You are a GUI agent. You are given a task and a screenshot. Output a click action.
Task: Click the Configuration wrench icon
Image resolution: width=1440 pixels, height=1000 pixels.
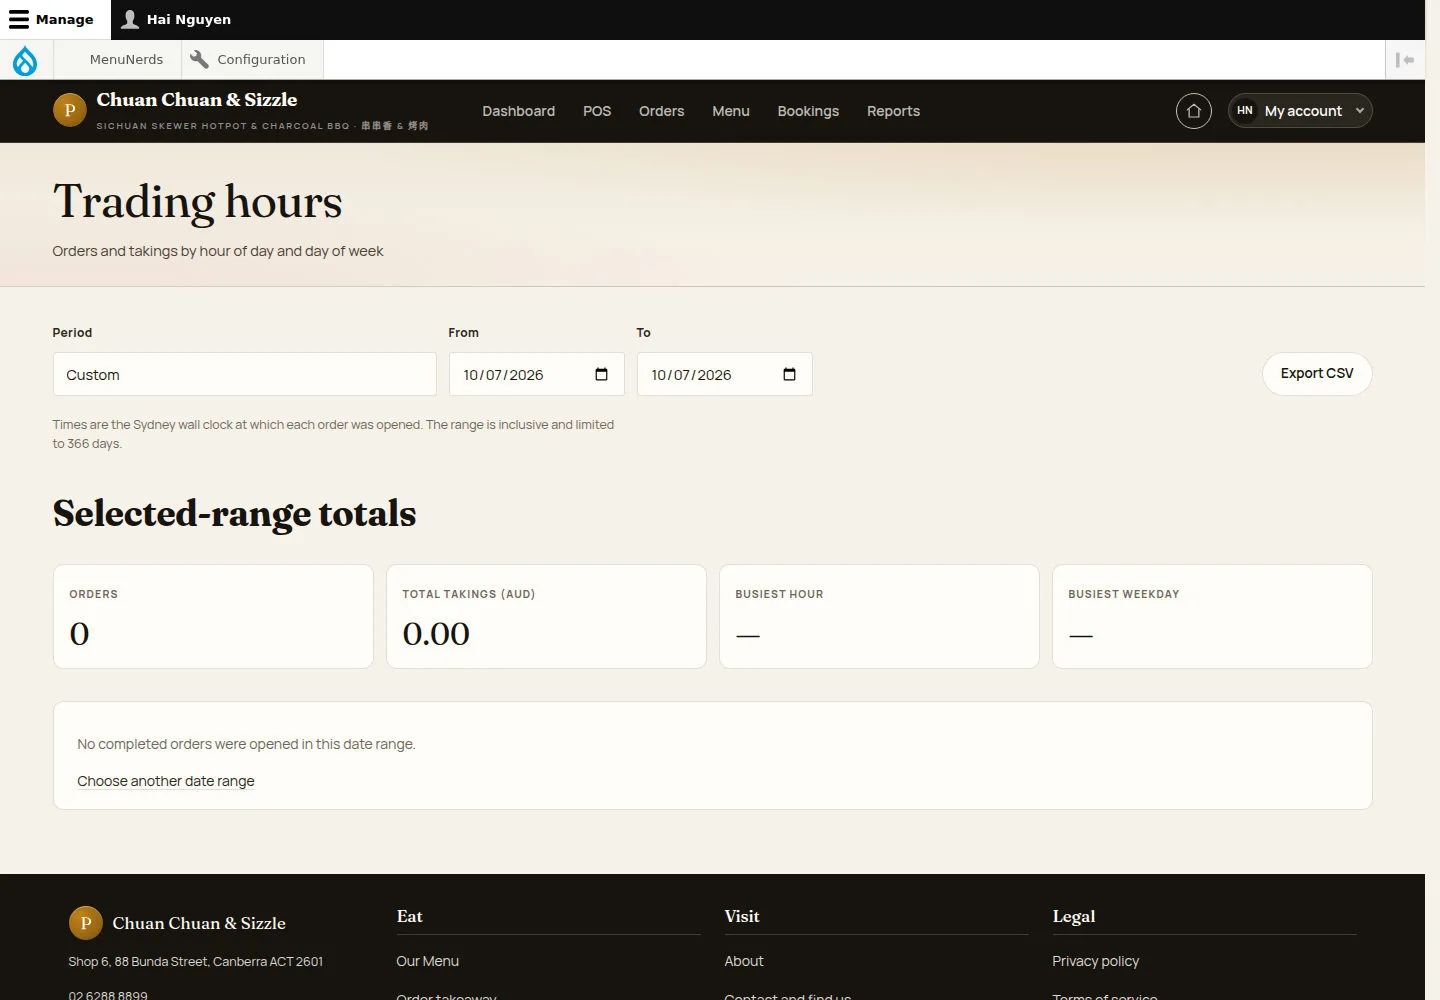(x=199, y=59)
